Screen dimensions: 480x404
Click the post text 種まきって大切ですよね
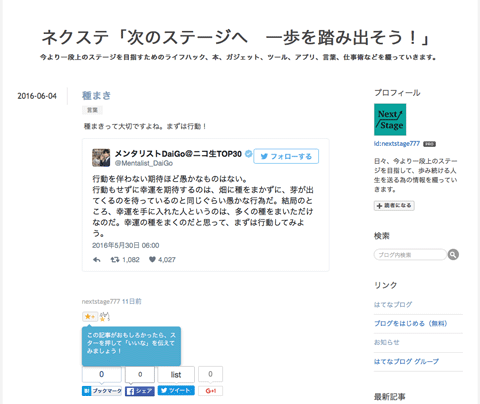pos(145,126)
